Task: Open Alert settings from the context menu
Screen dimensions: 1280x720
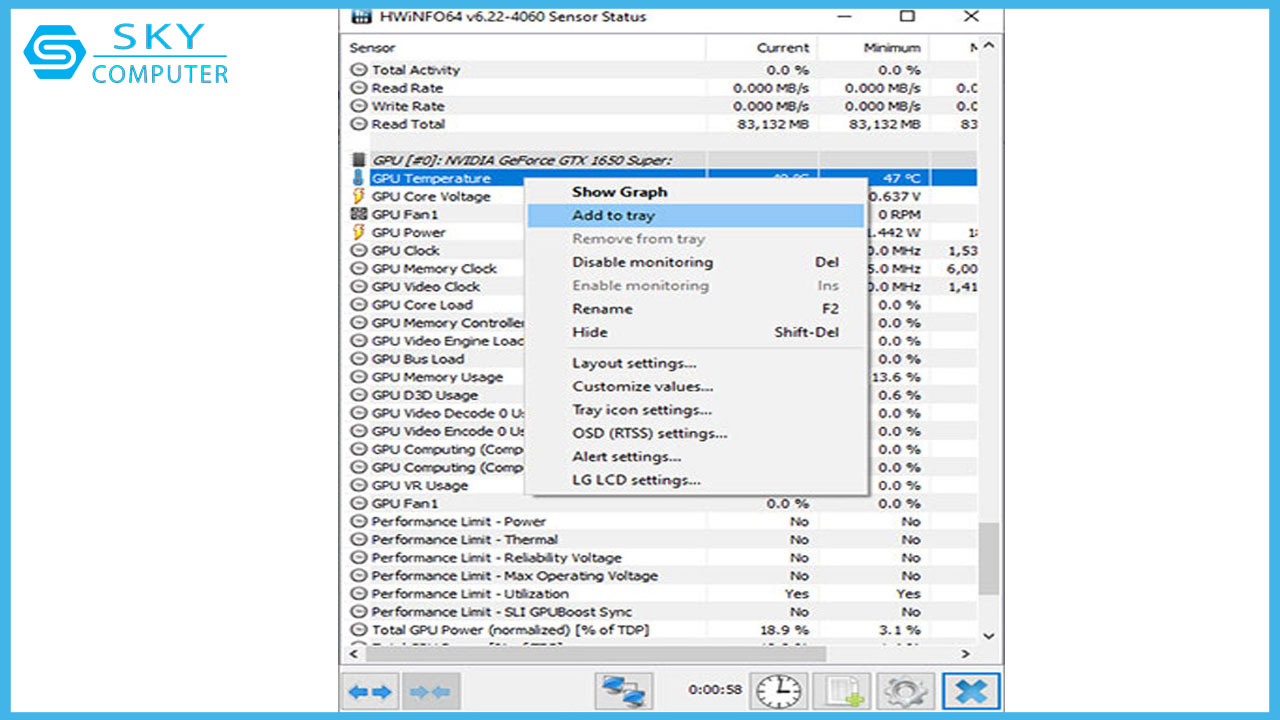Action: 626,457
